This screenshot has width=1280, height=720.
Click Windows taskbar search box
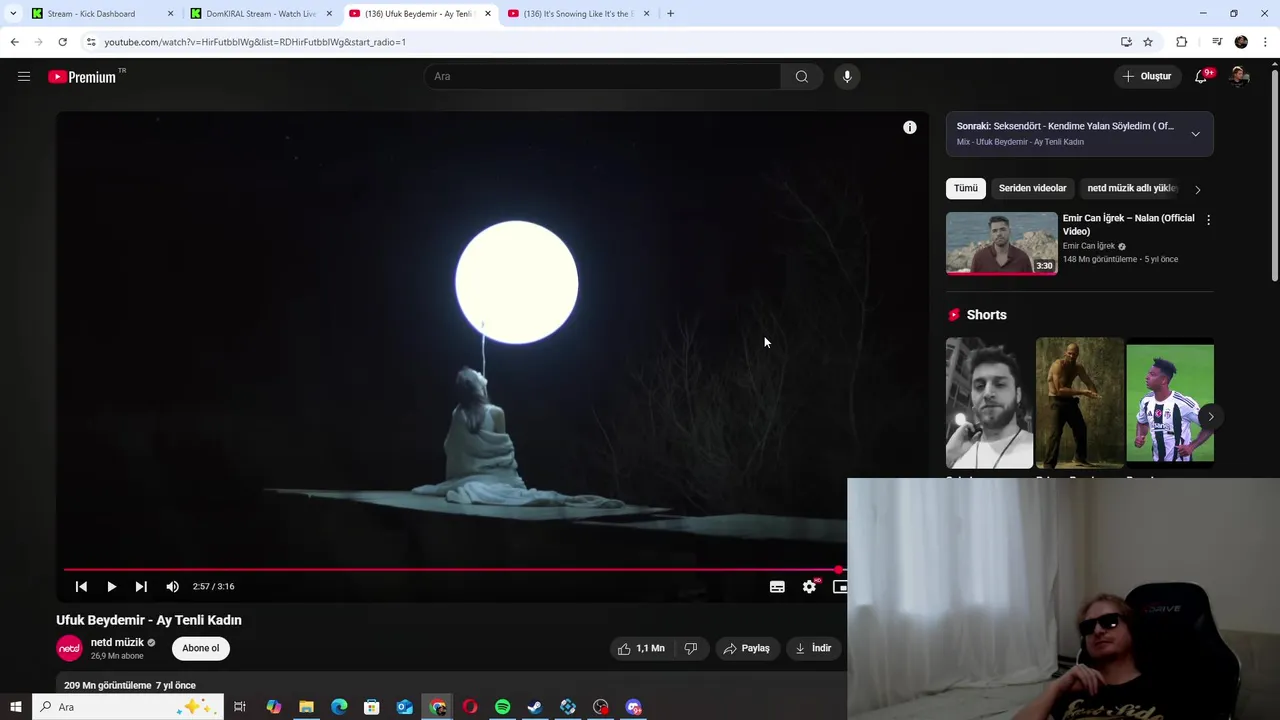click(127, 707)
